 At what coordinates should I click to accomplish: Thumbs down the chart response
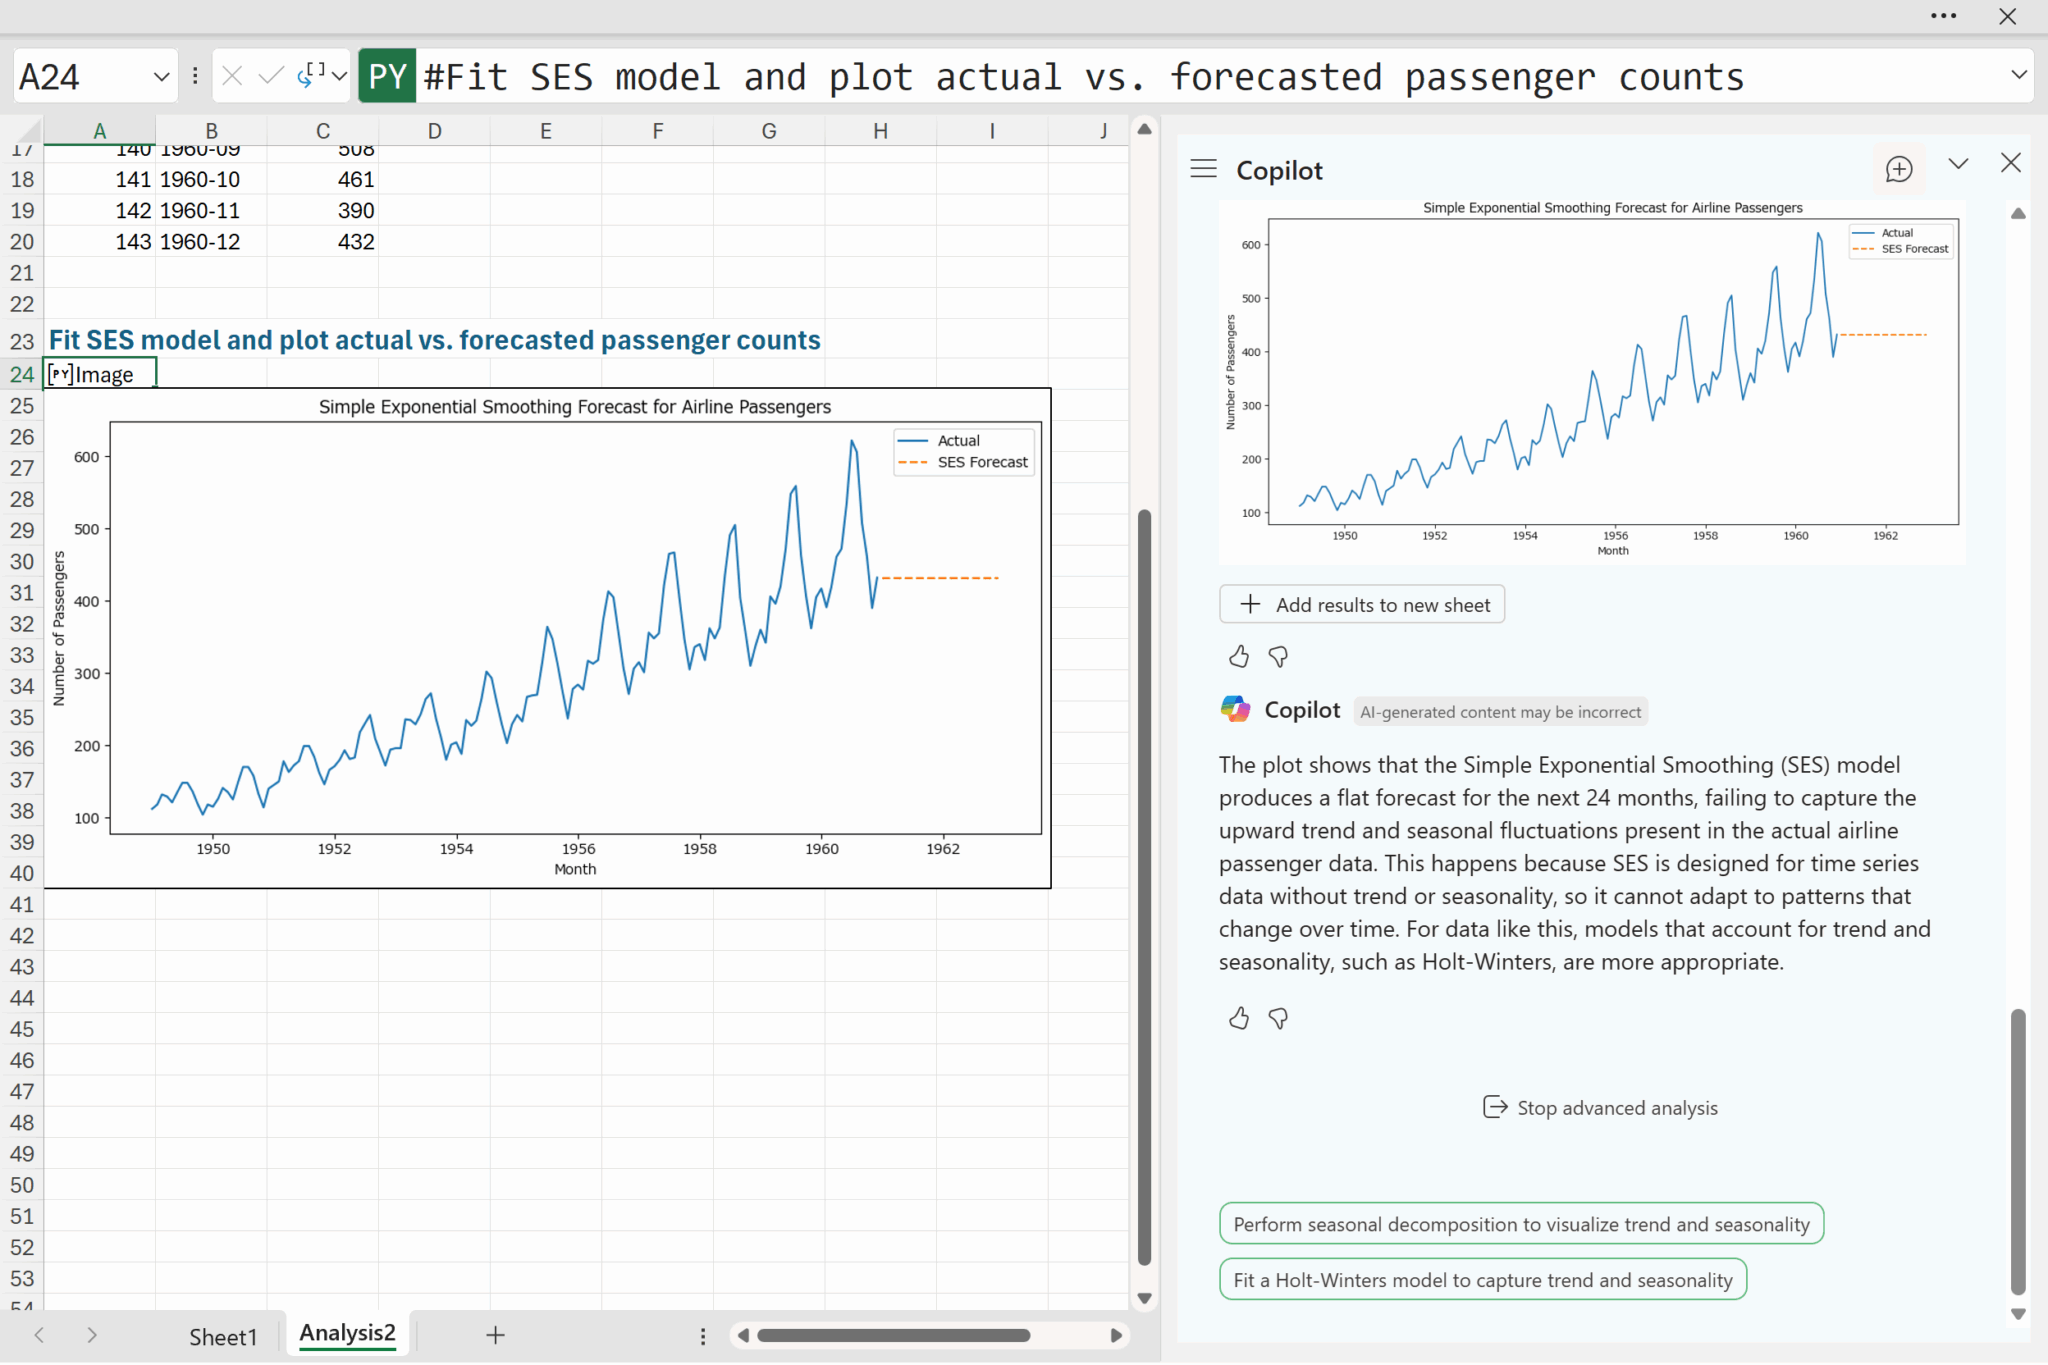1278,657
